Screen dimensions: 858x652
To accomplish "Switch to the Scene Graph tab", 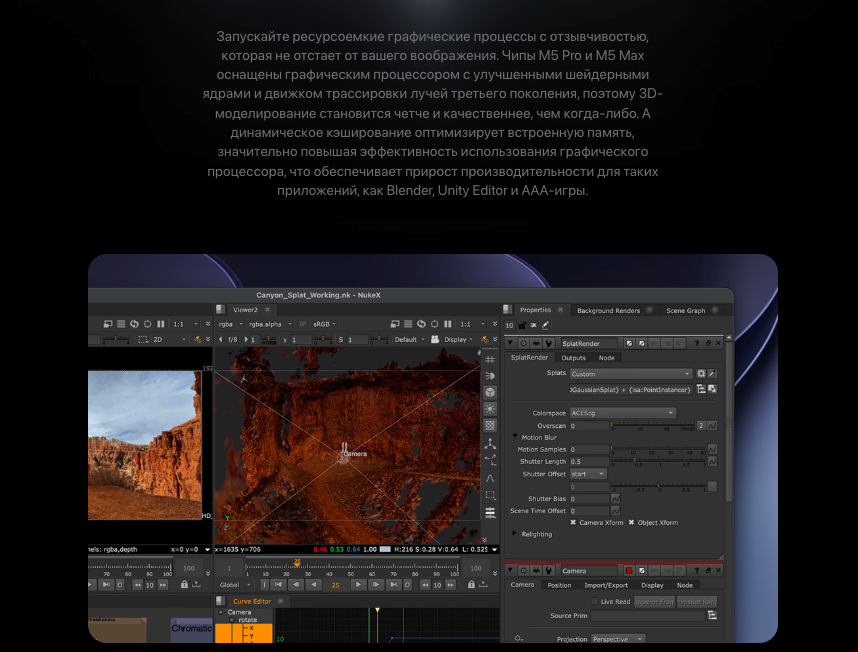I will 686,310.
